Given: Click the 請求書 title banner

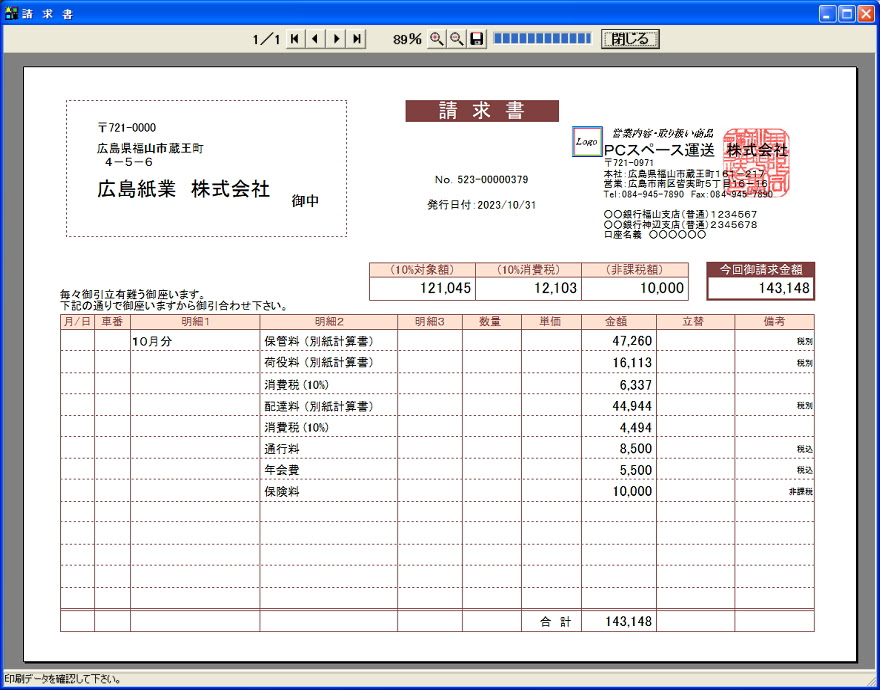Looking at the screenshot, I should click(x=482, y=111).
